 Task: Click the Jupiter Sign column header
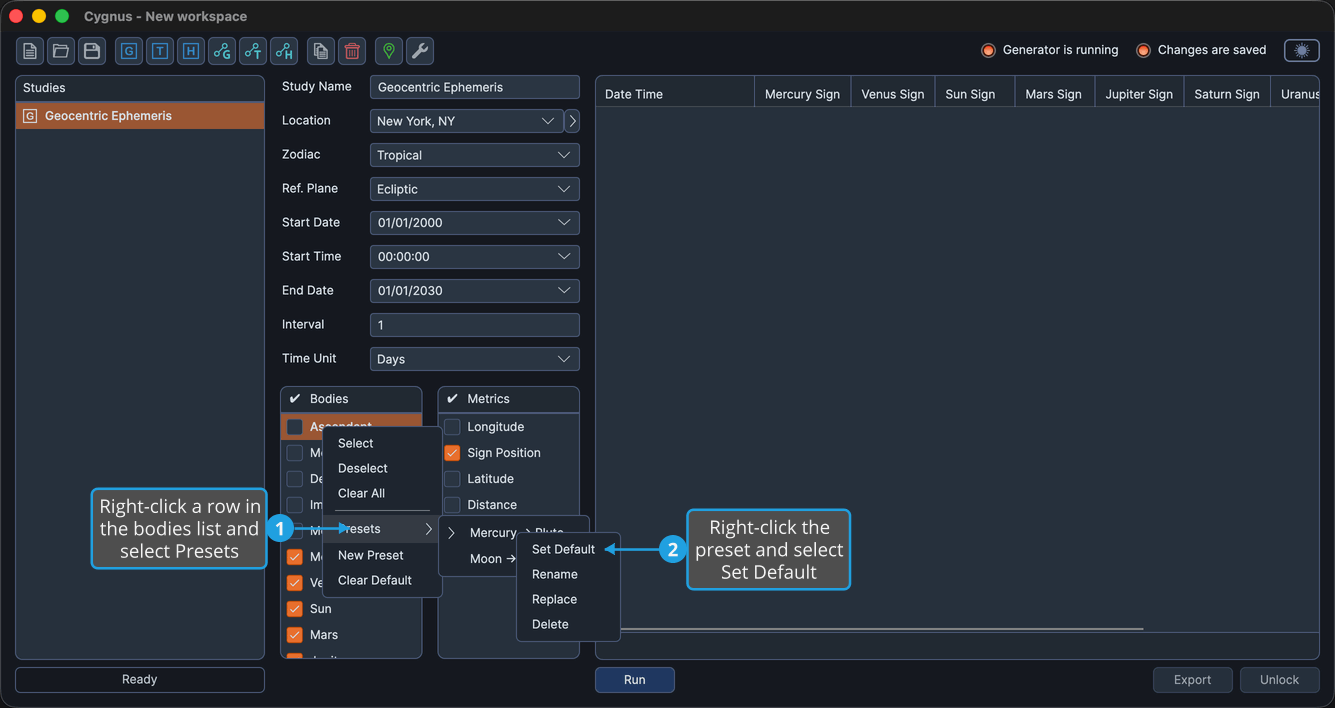1139,94
